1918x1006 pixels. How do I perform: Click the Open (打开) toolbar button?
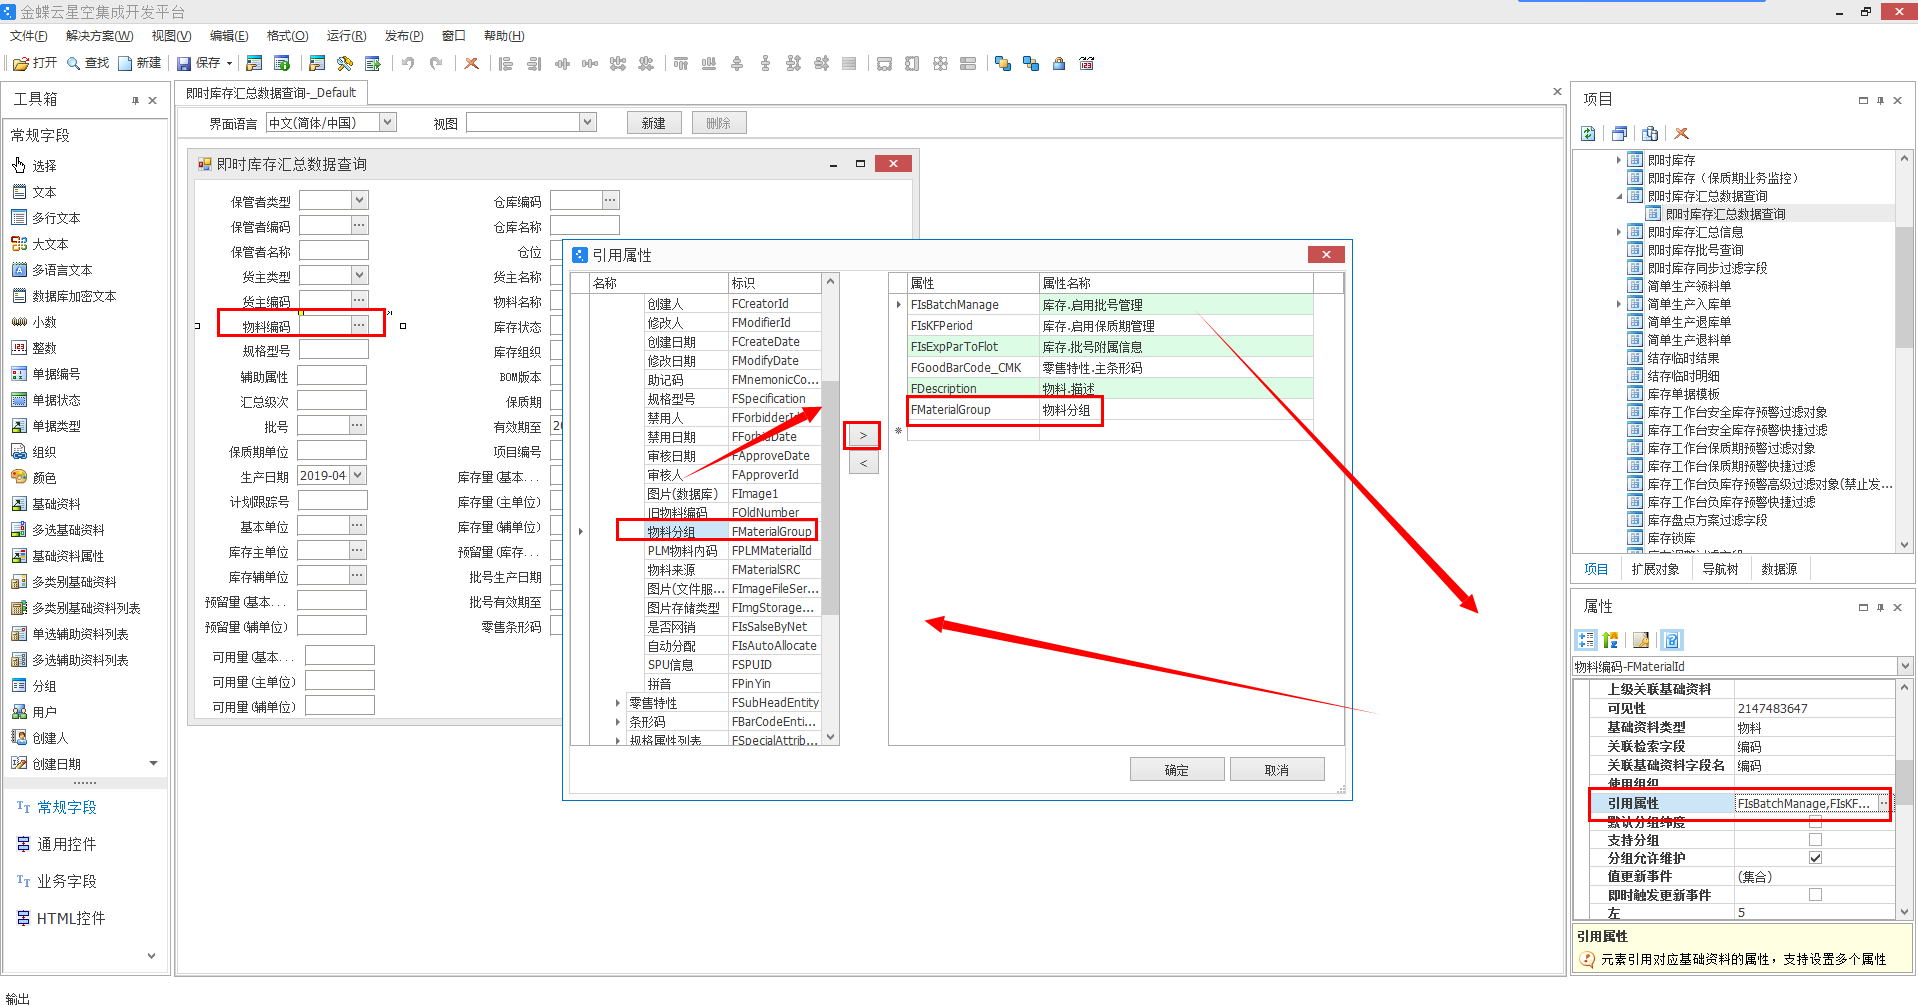(x=35, y=63)
